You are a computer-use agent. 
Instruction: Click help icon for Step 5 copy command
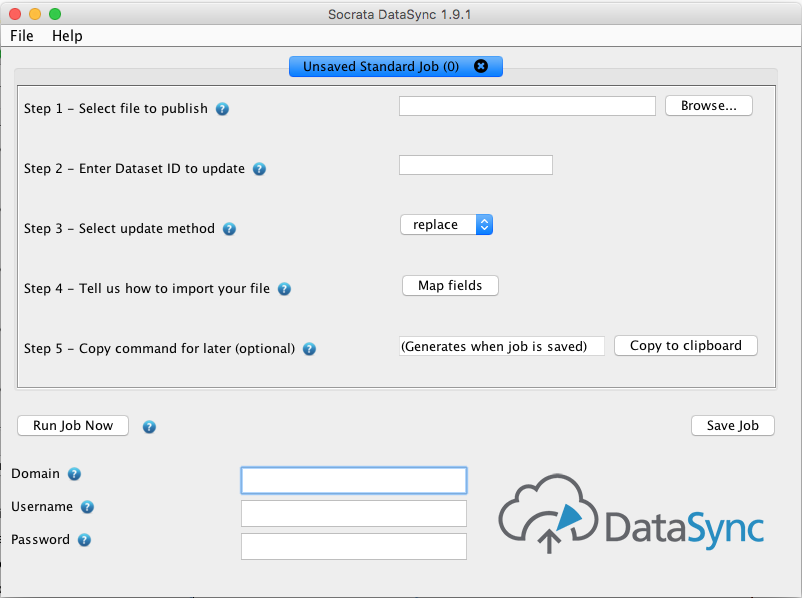(x=309, y=349)
